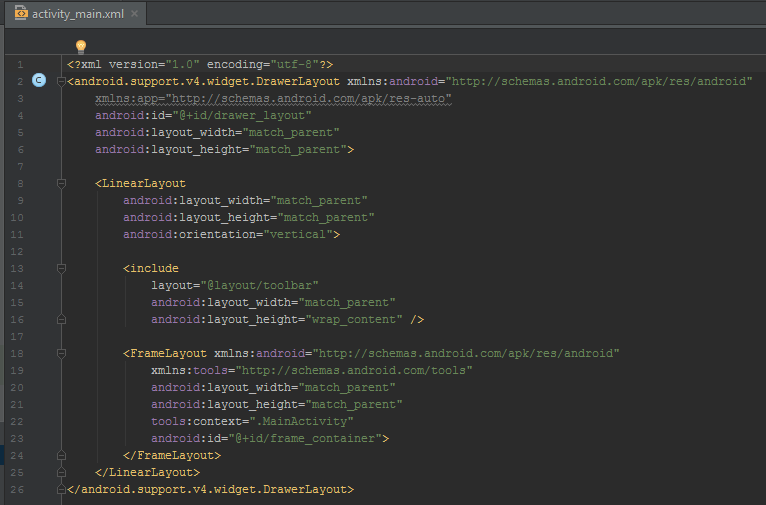
Task: Click the underlined xmlns:app namespace attribute
Action: click(x=273, y=99)
